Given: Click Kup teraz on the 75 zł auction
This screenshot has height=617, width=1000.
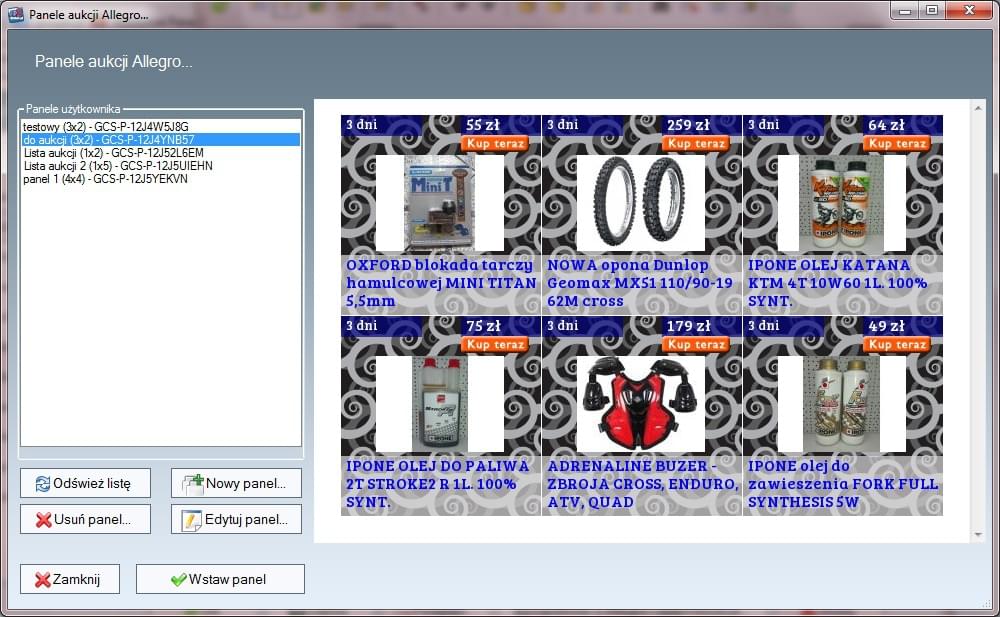Looking at the screenshot, I should (x=496, y=345).
